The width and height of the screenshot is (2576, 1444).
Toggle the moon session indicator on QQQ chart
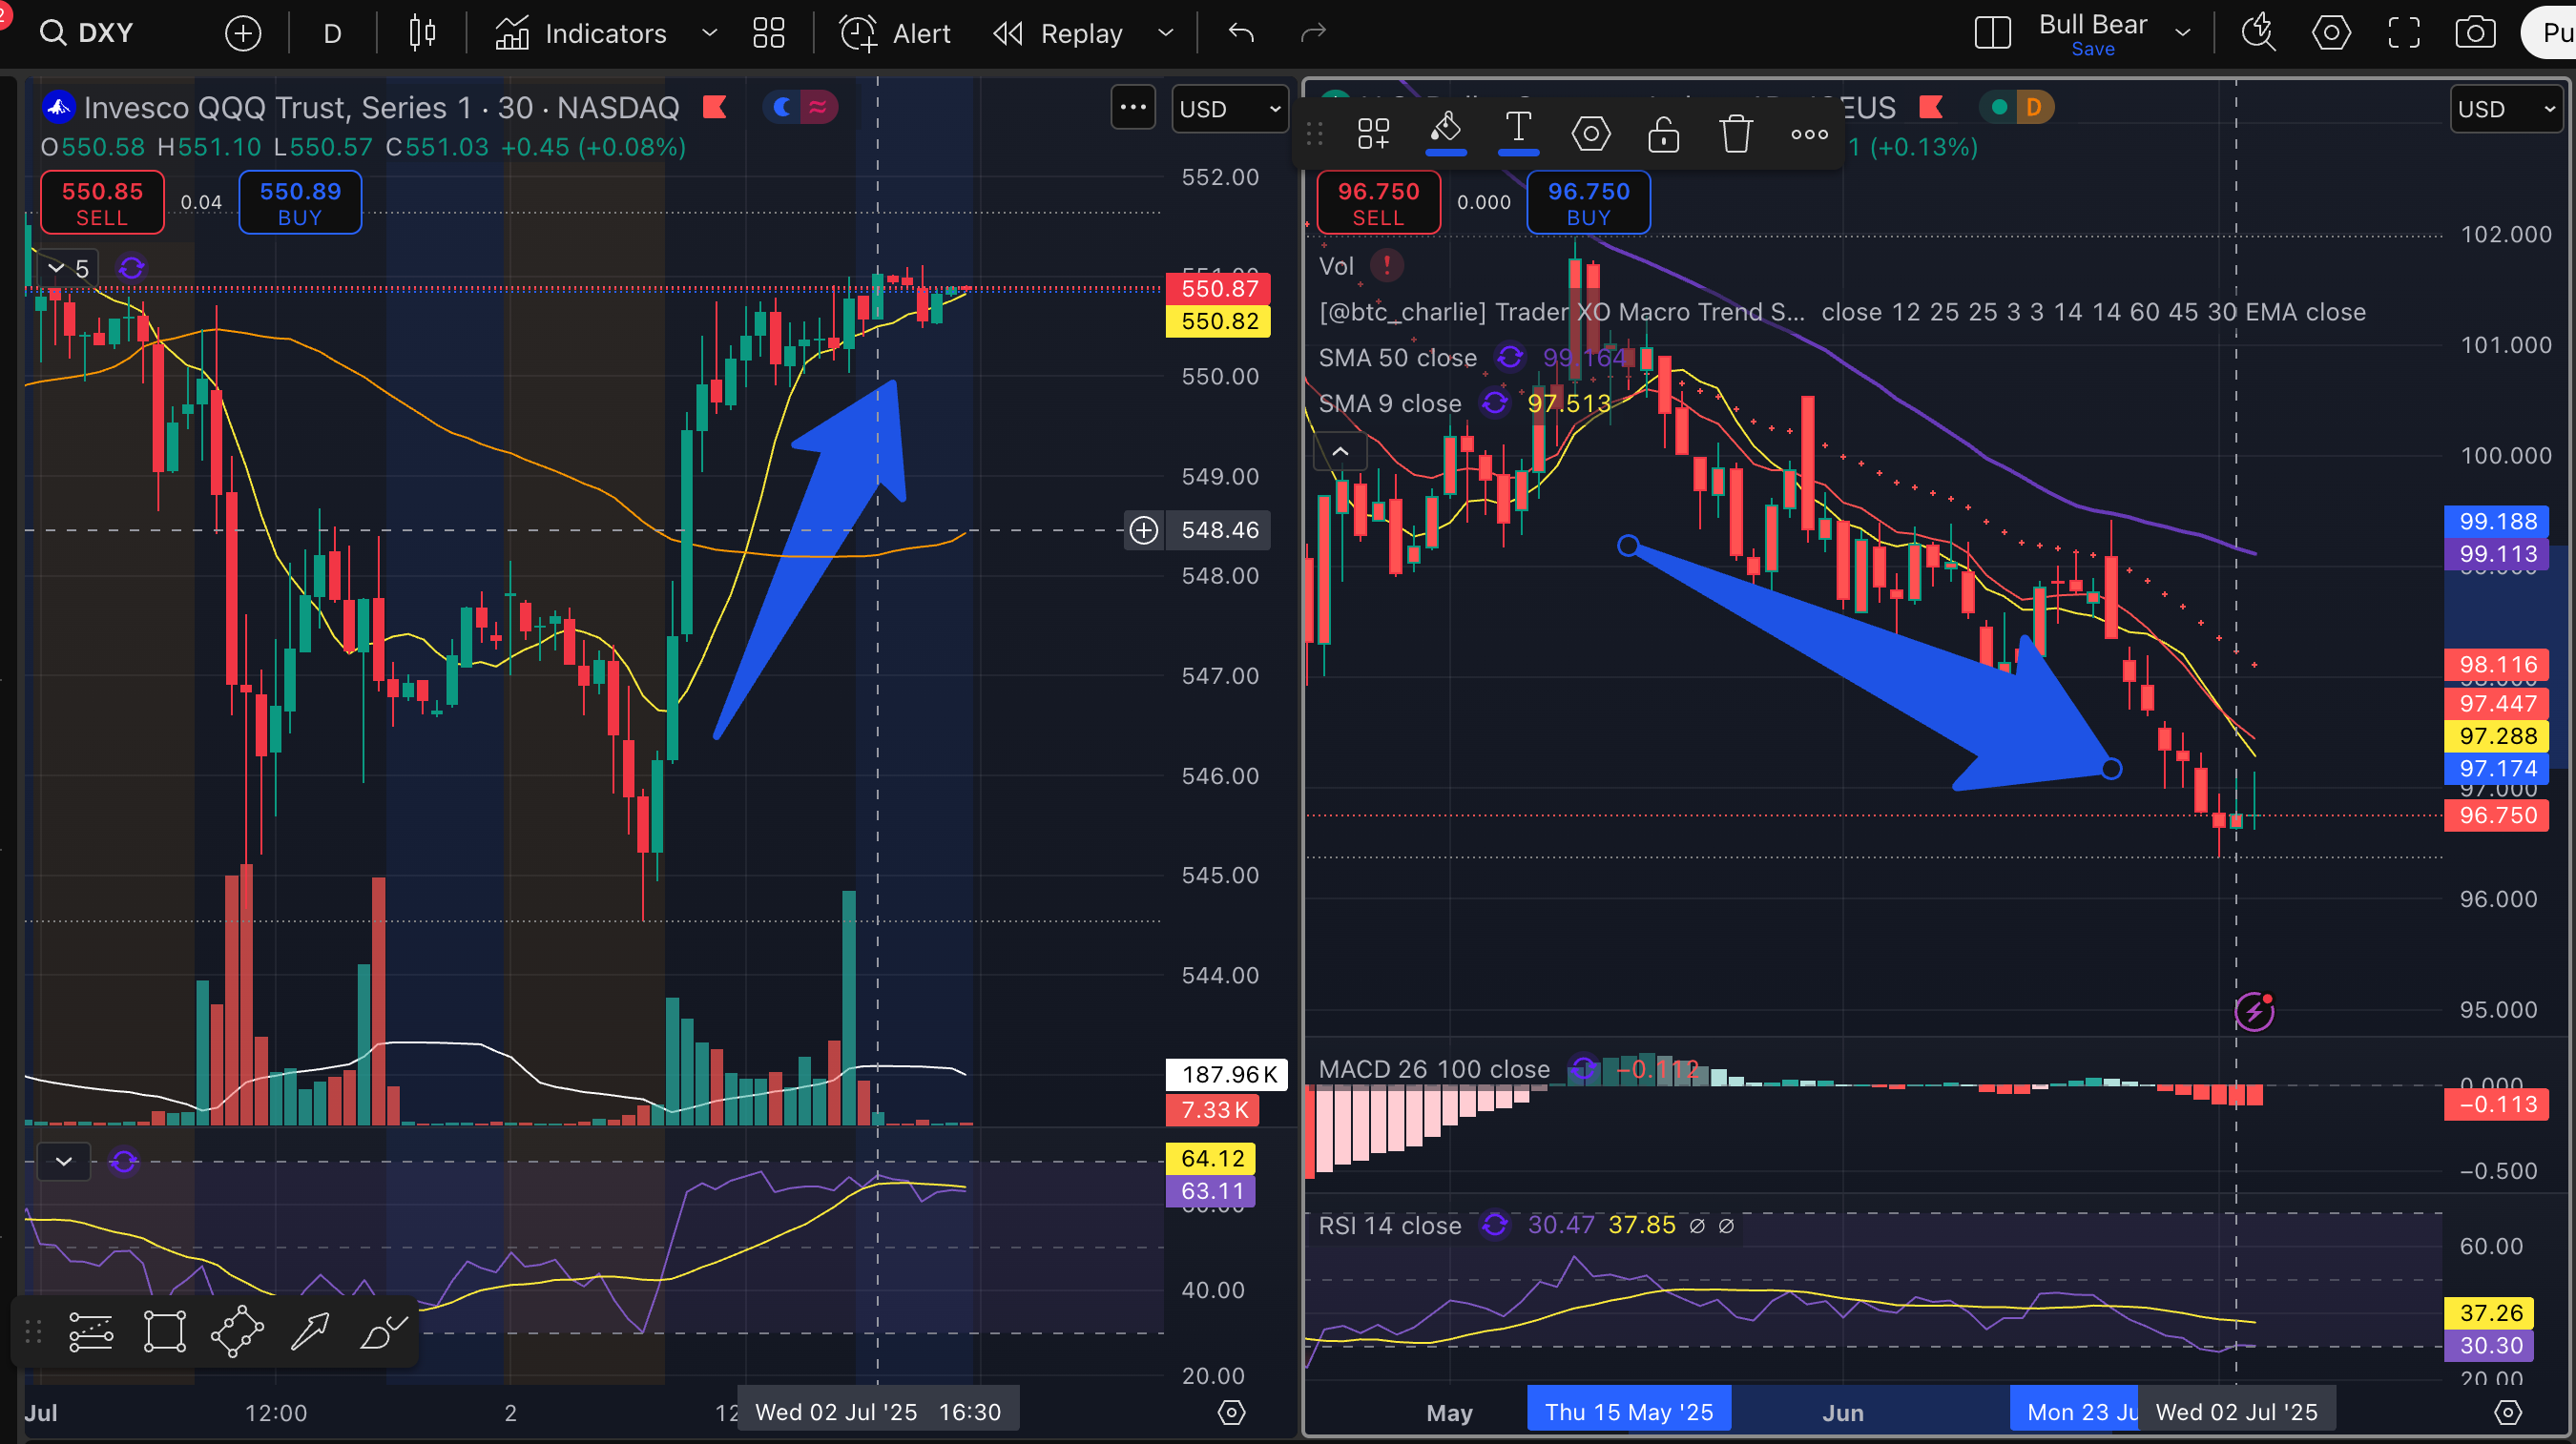[783, 107]
